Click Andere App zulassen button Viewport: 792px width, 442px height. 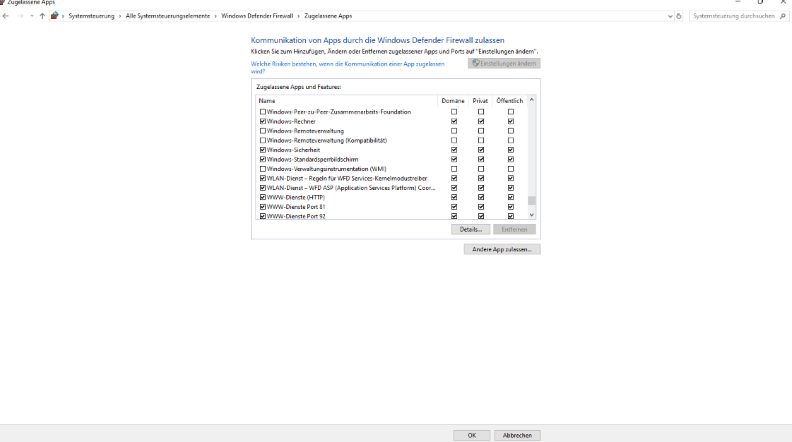[x=502, y=249]
